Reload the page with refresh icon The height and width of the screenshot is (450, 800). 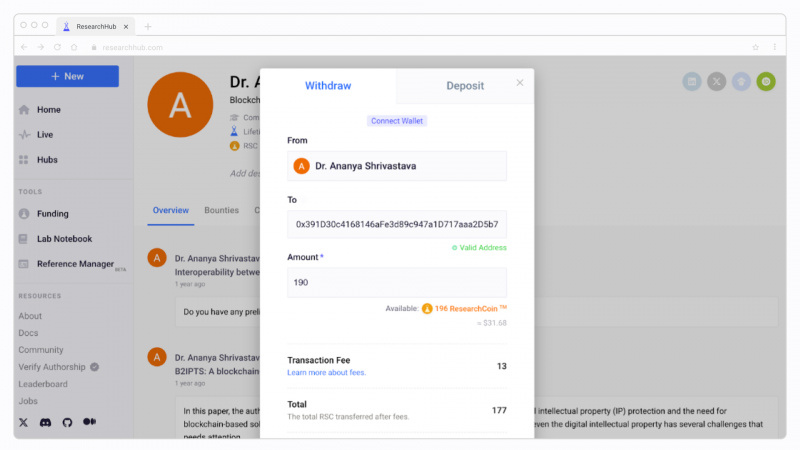(57, 47)
